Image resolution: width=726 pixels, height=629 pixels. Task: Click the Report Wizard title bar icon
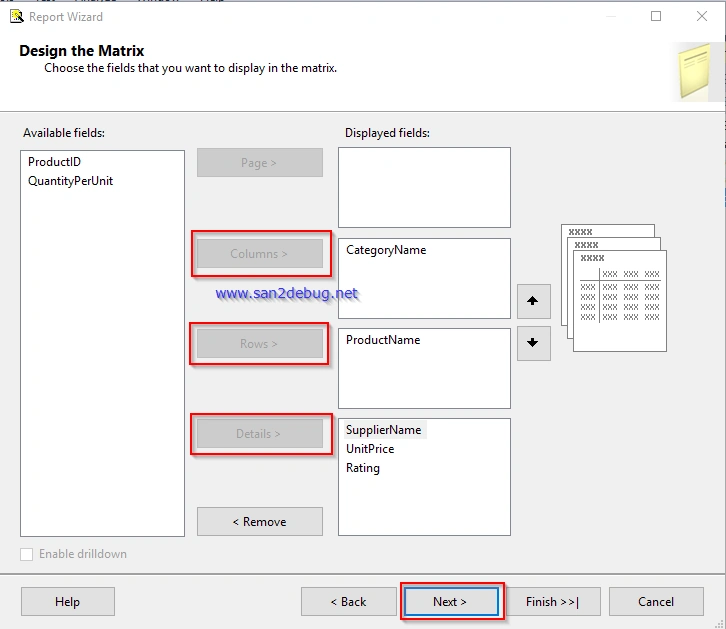[x=17, y=17]
